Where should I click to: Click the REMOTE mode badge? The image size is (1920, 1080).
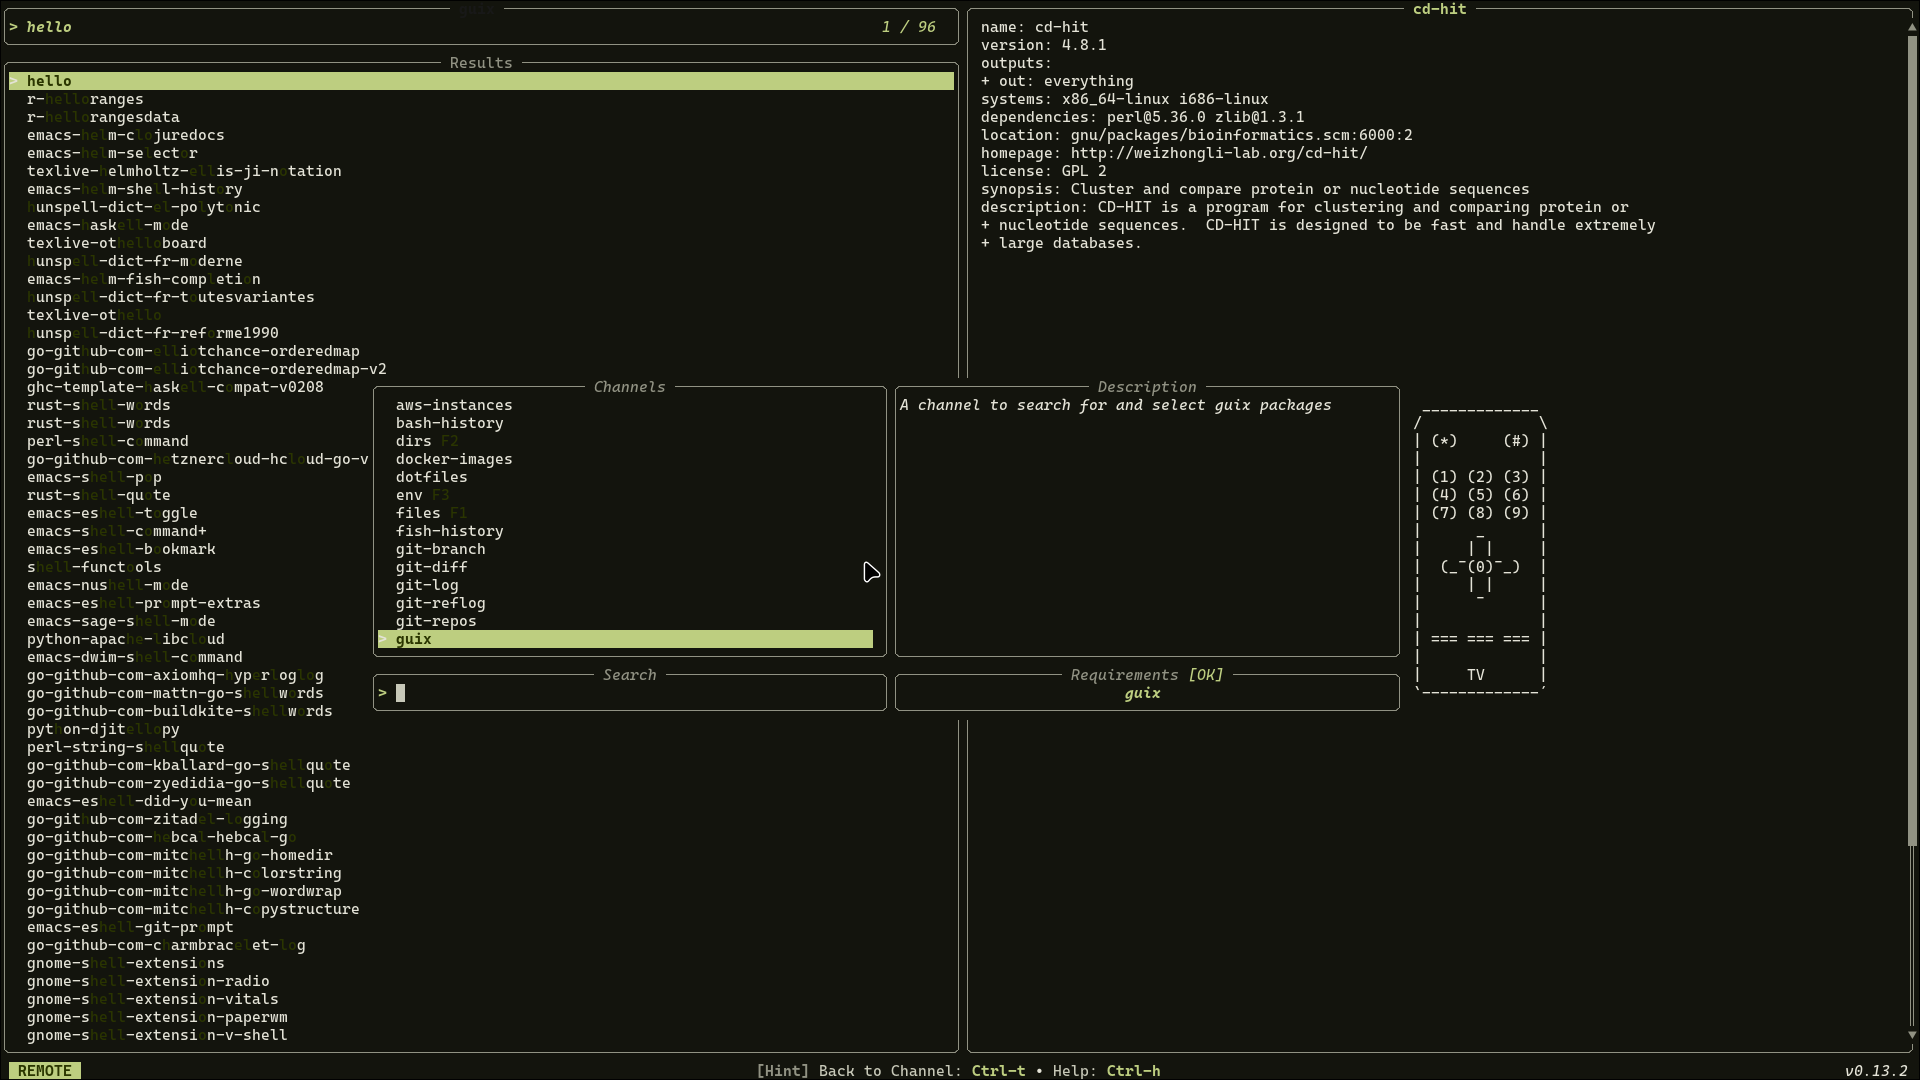45,1070
